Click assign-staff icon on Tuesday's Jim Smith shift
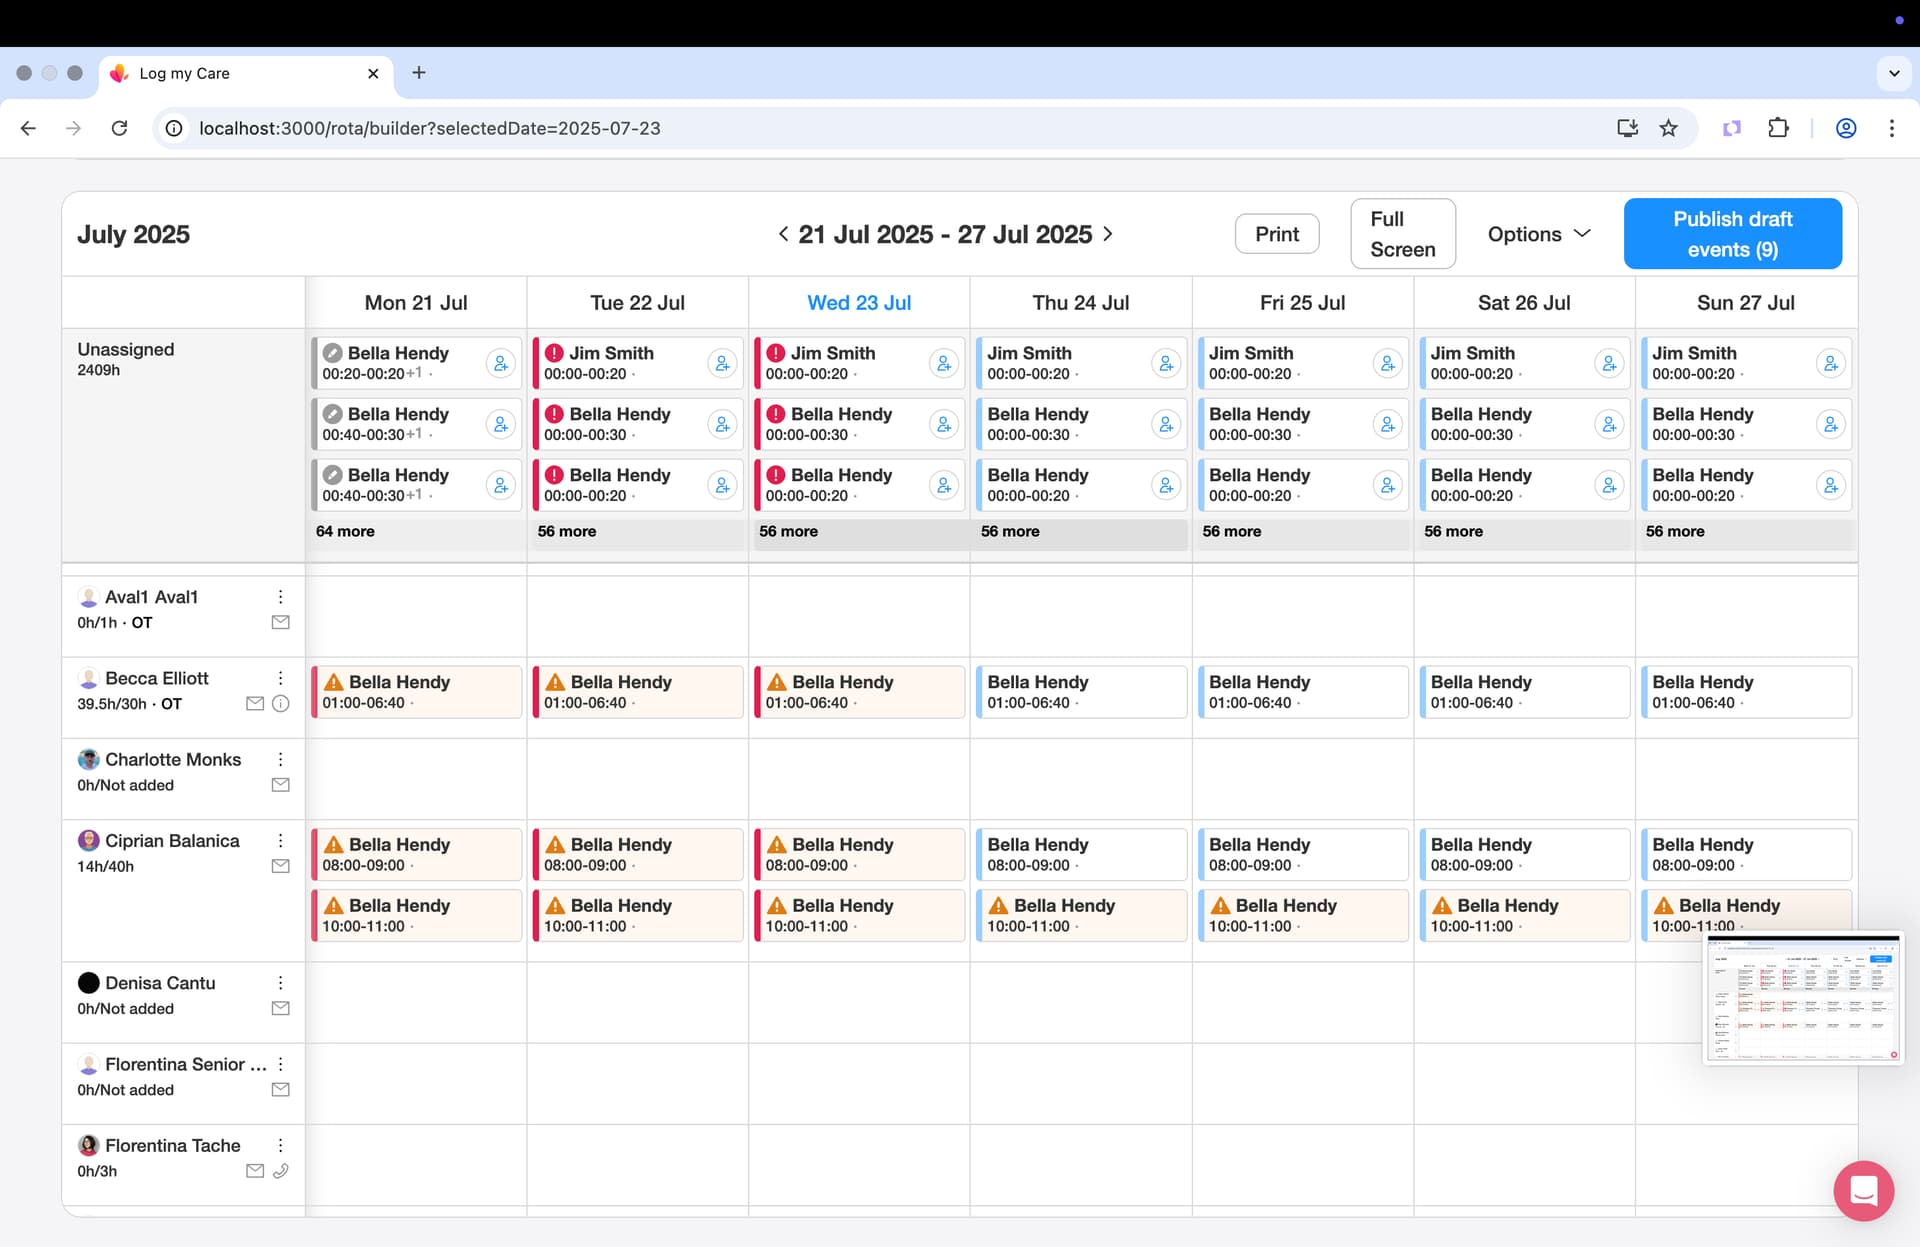 click(722, 363)
